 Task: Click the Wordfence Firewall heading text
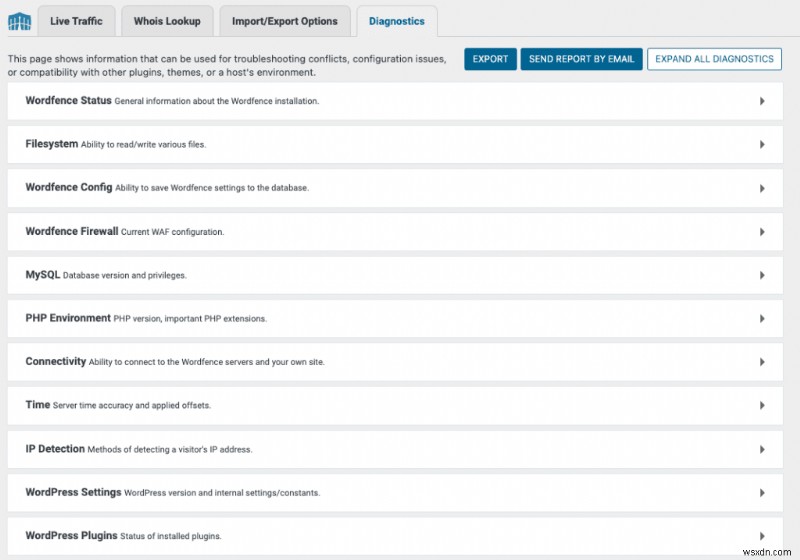(72, 231)
